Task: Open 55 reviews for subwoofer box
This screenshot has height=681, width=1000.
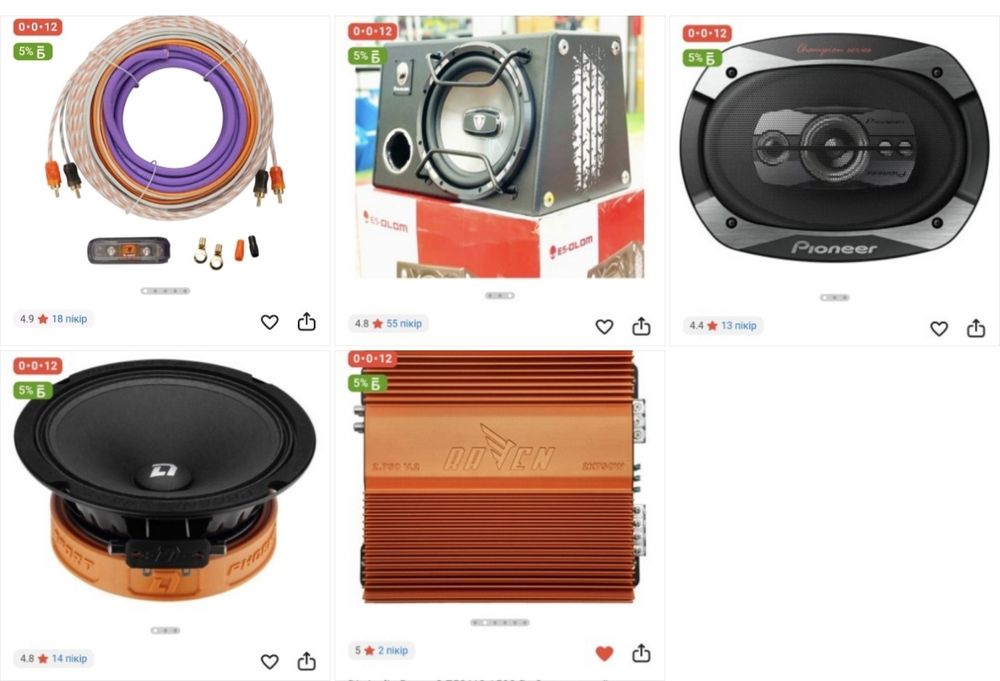Action: 404,323
